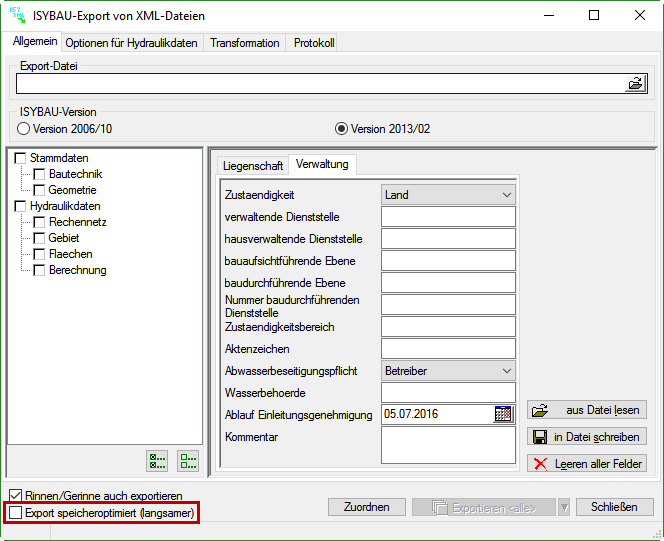Check the Stammdaten tree checkbox
664x541 pixels.
21,159
